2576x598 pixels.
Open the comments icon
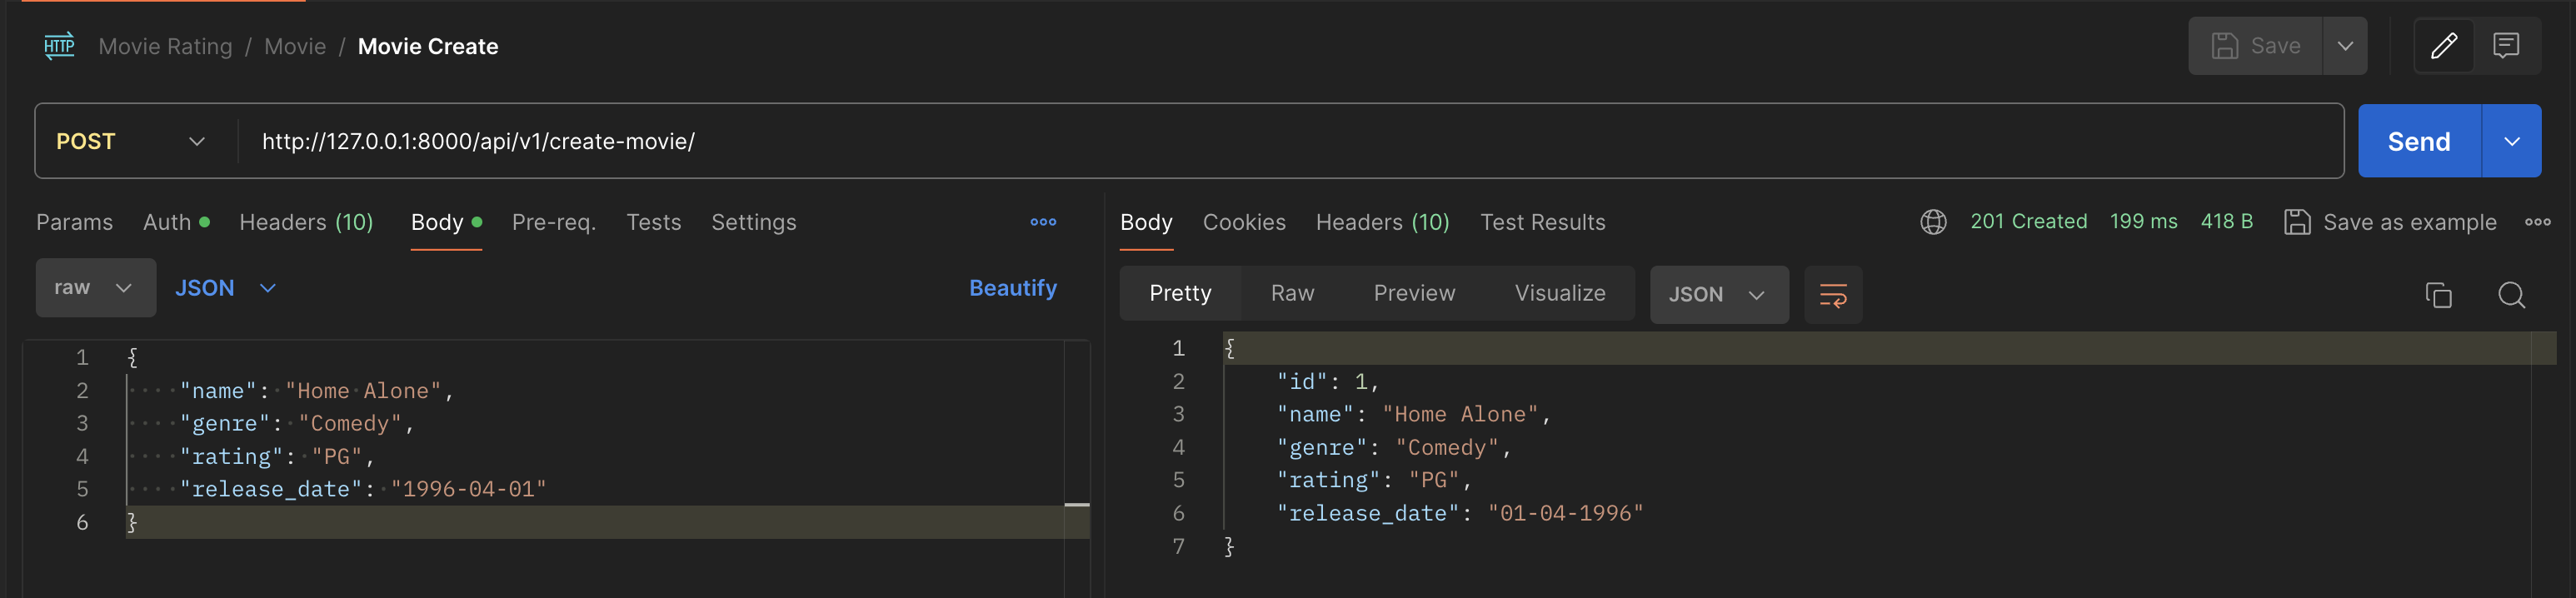(x=2505, y=46)
